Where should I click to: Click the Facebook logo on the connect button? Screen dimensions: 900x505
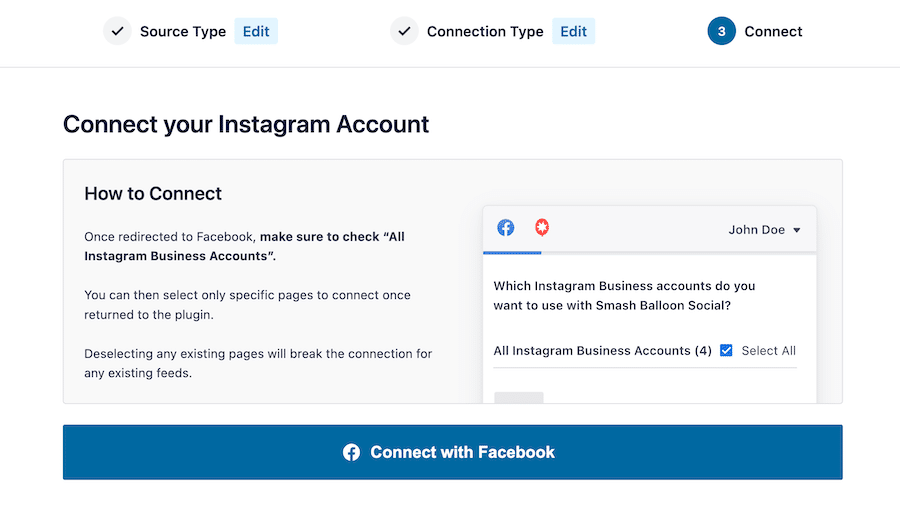(x=352, y=452)
